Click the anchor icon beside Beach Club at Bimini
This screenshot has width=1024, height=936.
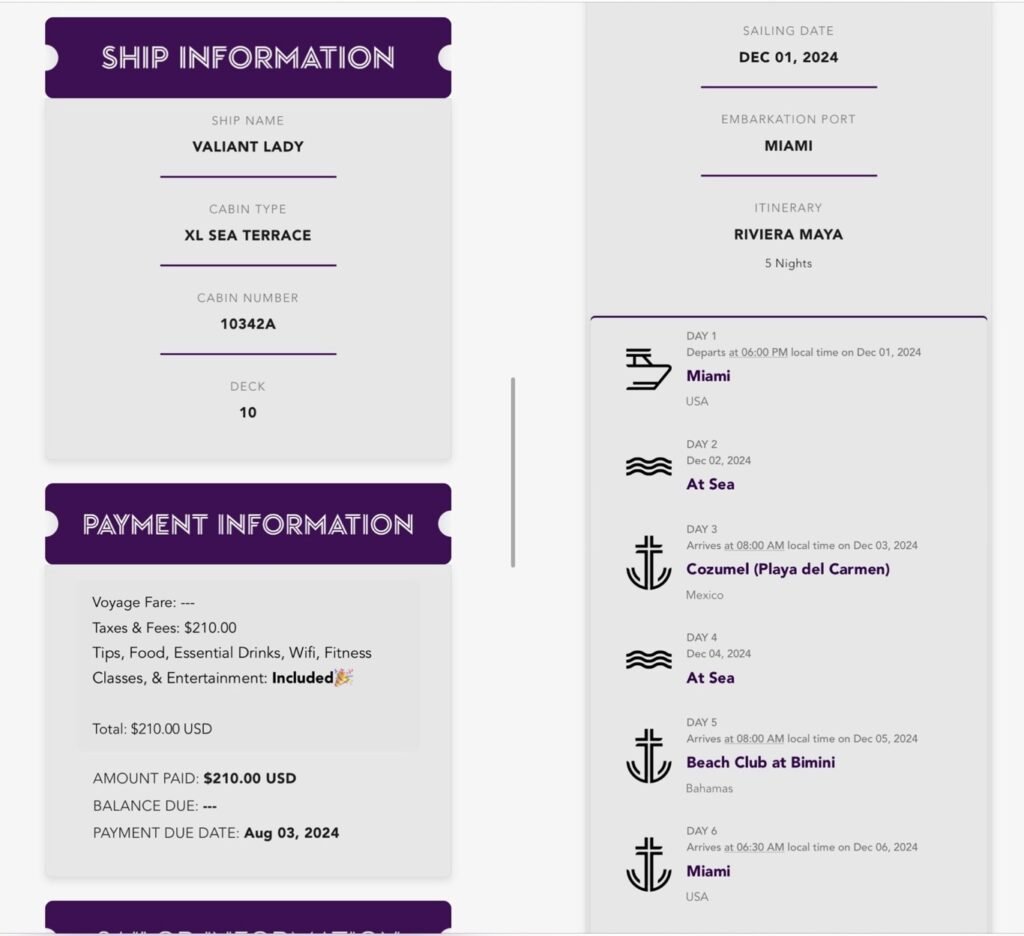pos(648,755)
